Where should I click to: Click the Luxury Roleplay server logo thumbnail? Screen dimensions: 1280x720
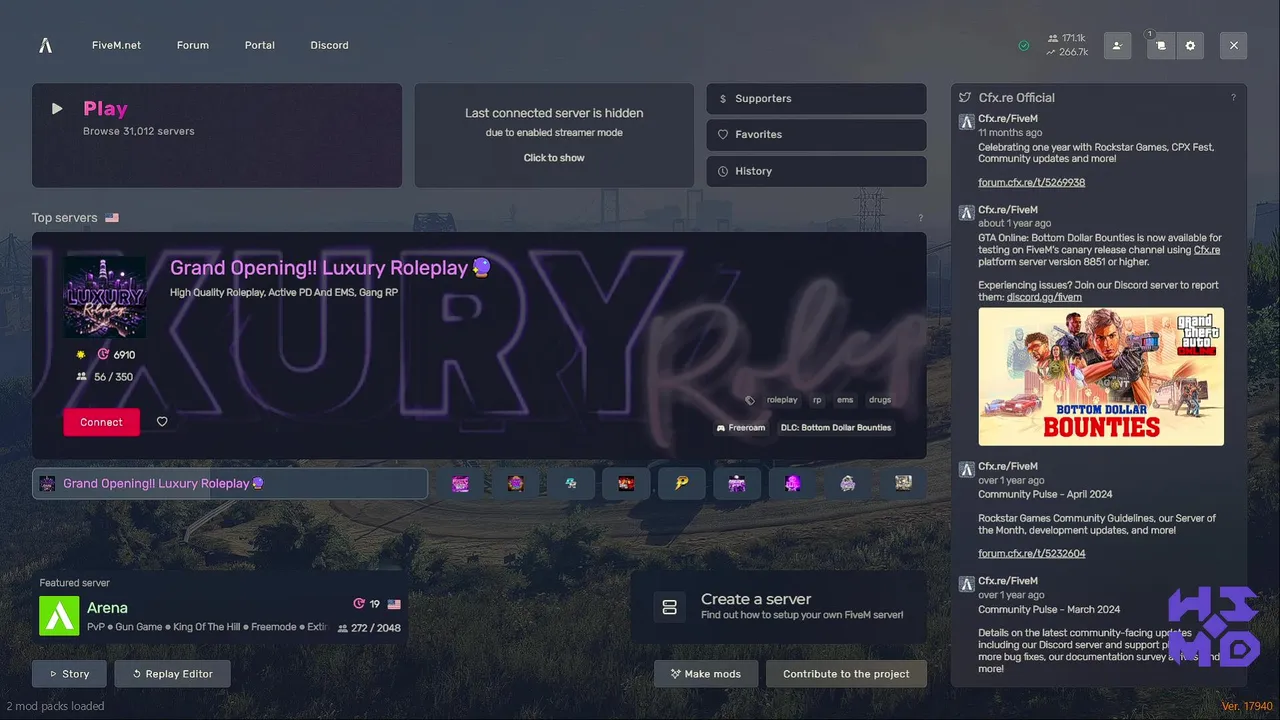coord(105,297)
